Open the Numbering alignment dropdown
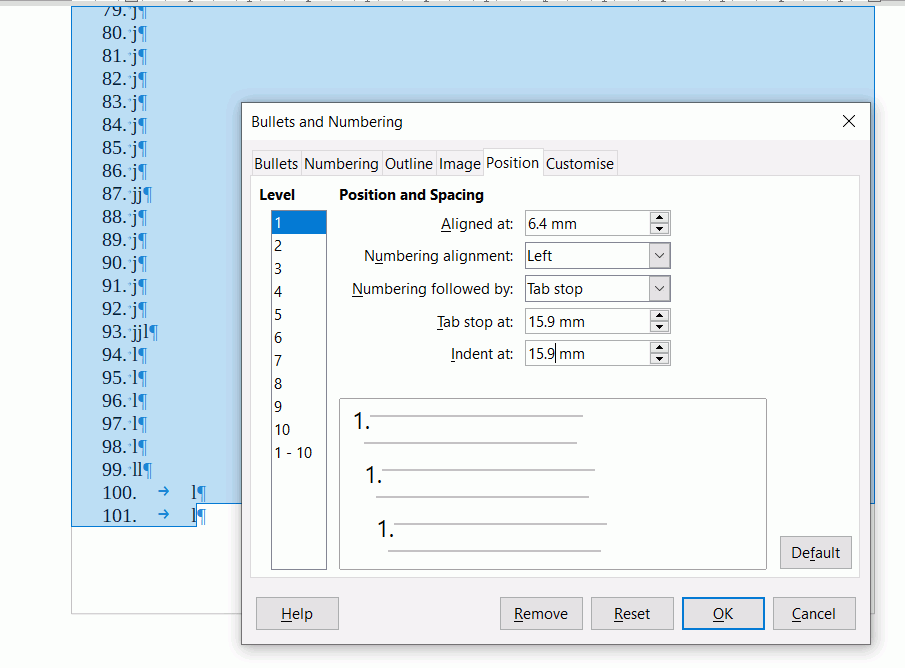The height and width of the screenshot is (668, 905). [x=659, y=256]
